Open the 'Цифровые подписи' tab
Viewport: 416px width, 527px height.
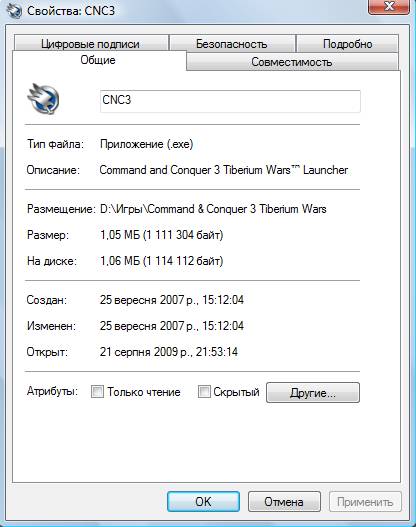click(90, 44)
